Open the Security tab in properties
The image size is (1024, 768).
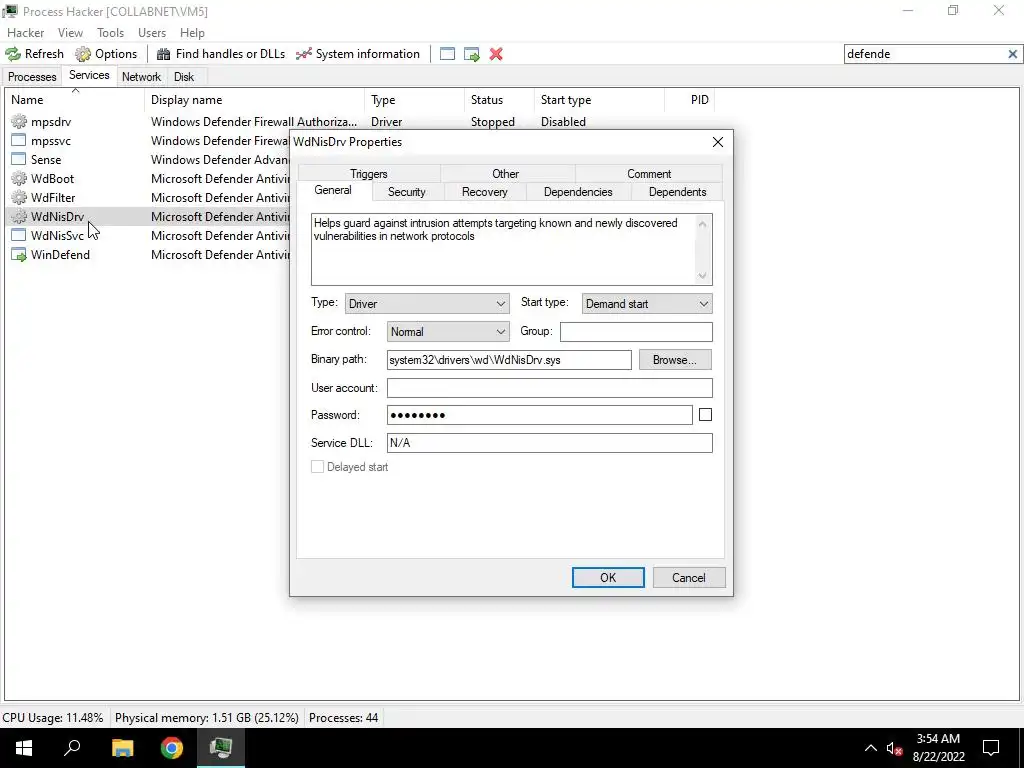coord(407,192)
